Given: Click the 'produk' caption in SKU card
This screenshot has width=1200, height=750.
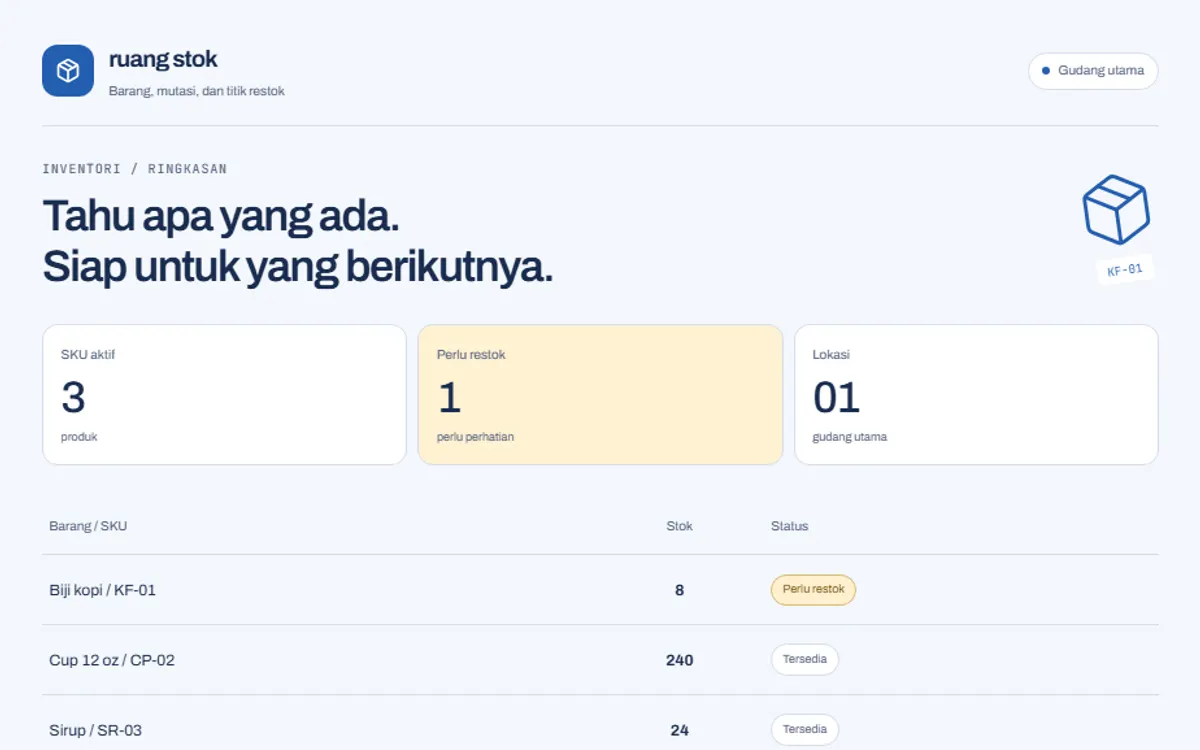Looking at the screenshot, I should click(79, 437).
